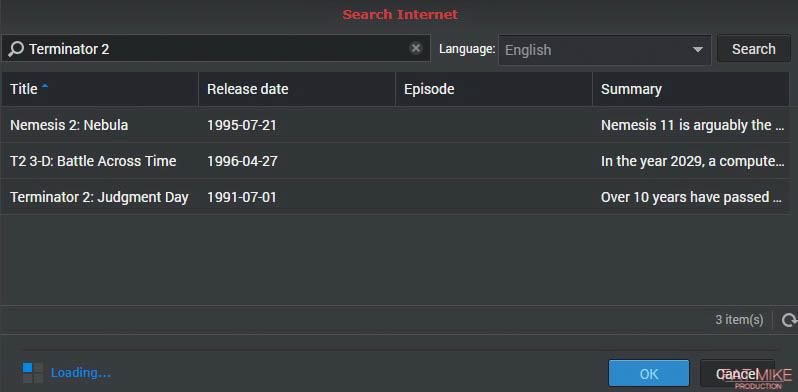Click the refresh icon beside item count
Screen dimensions: 798x392
789,320
